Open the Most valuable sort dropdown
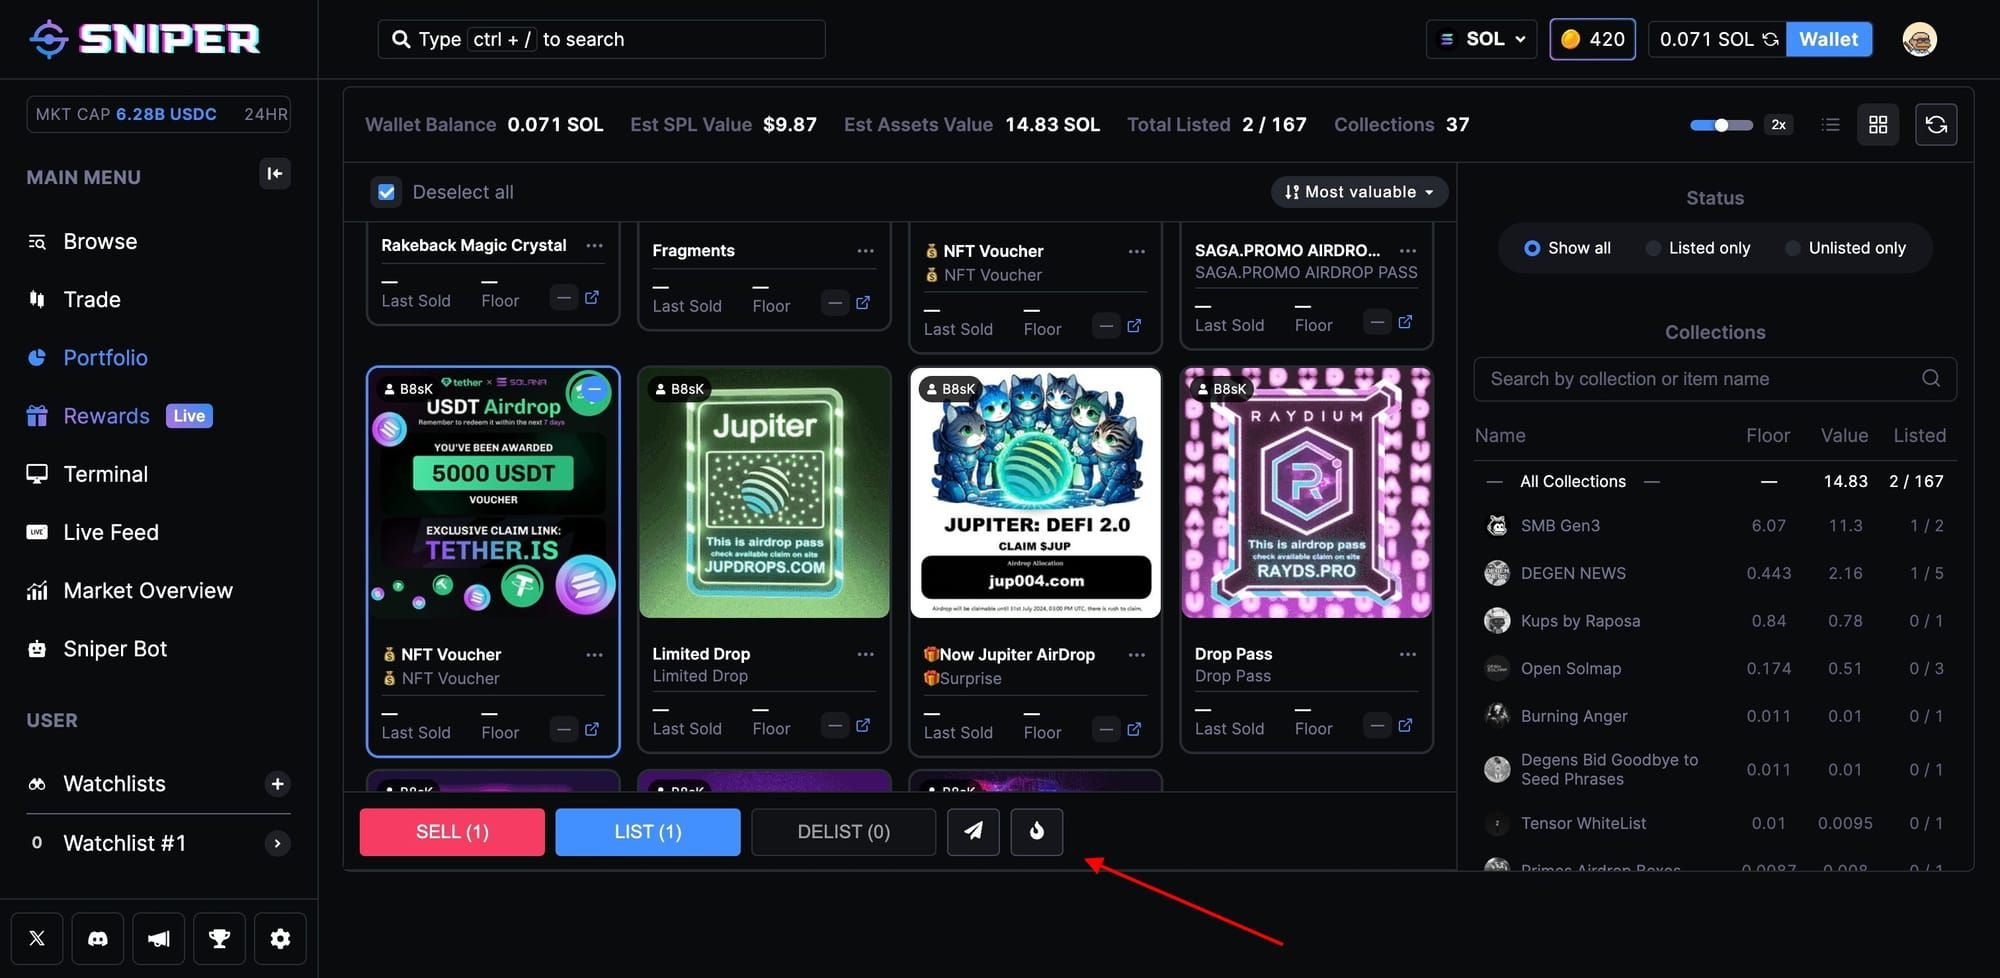Viewport: 2000px width, 978px height. point(1359,191)
